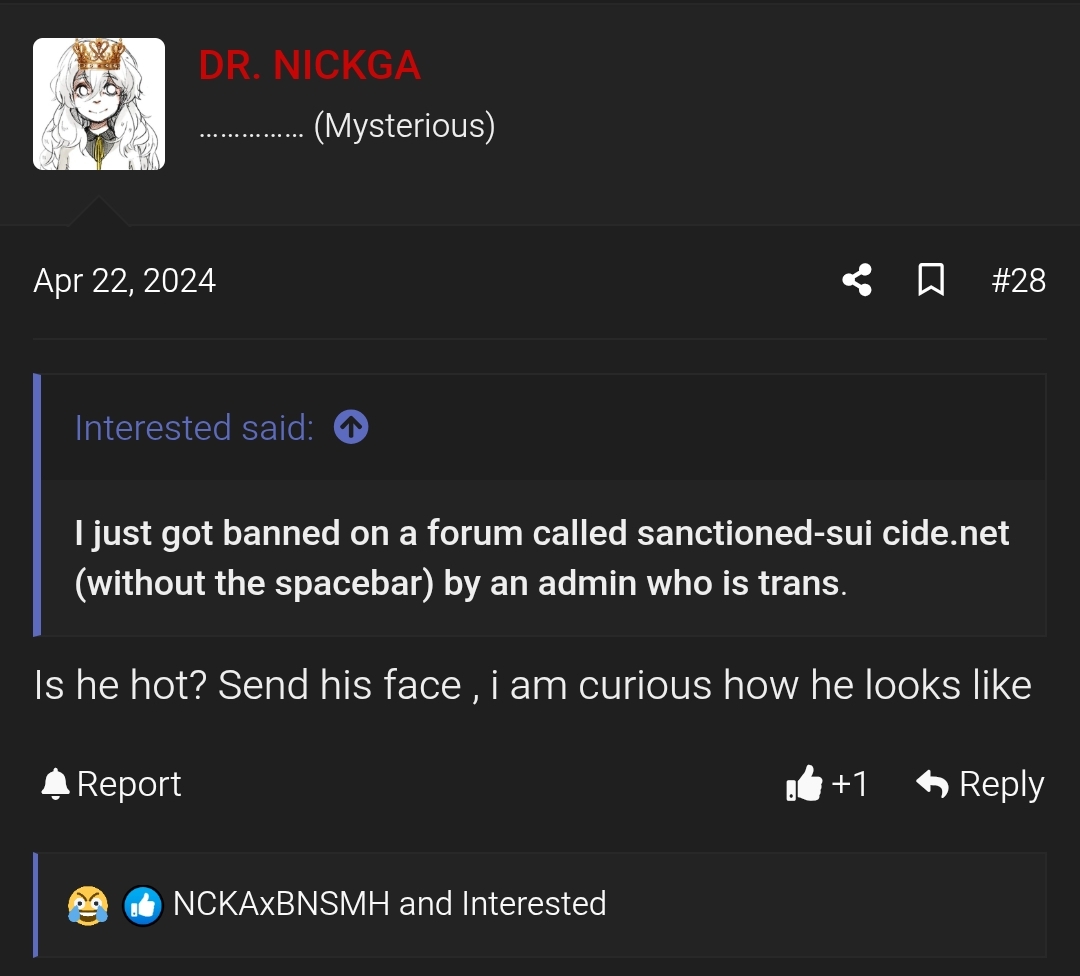Open the post permalink #28

click(1018, 280)
